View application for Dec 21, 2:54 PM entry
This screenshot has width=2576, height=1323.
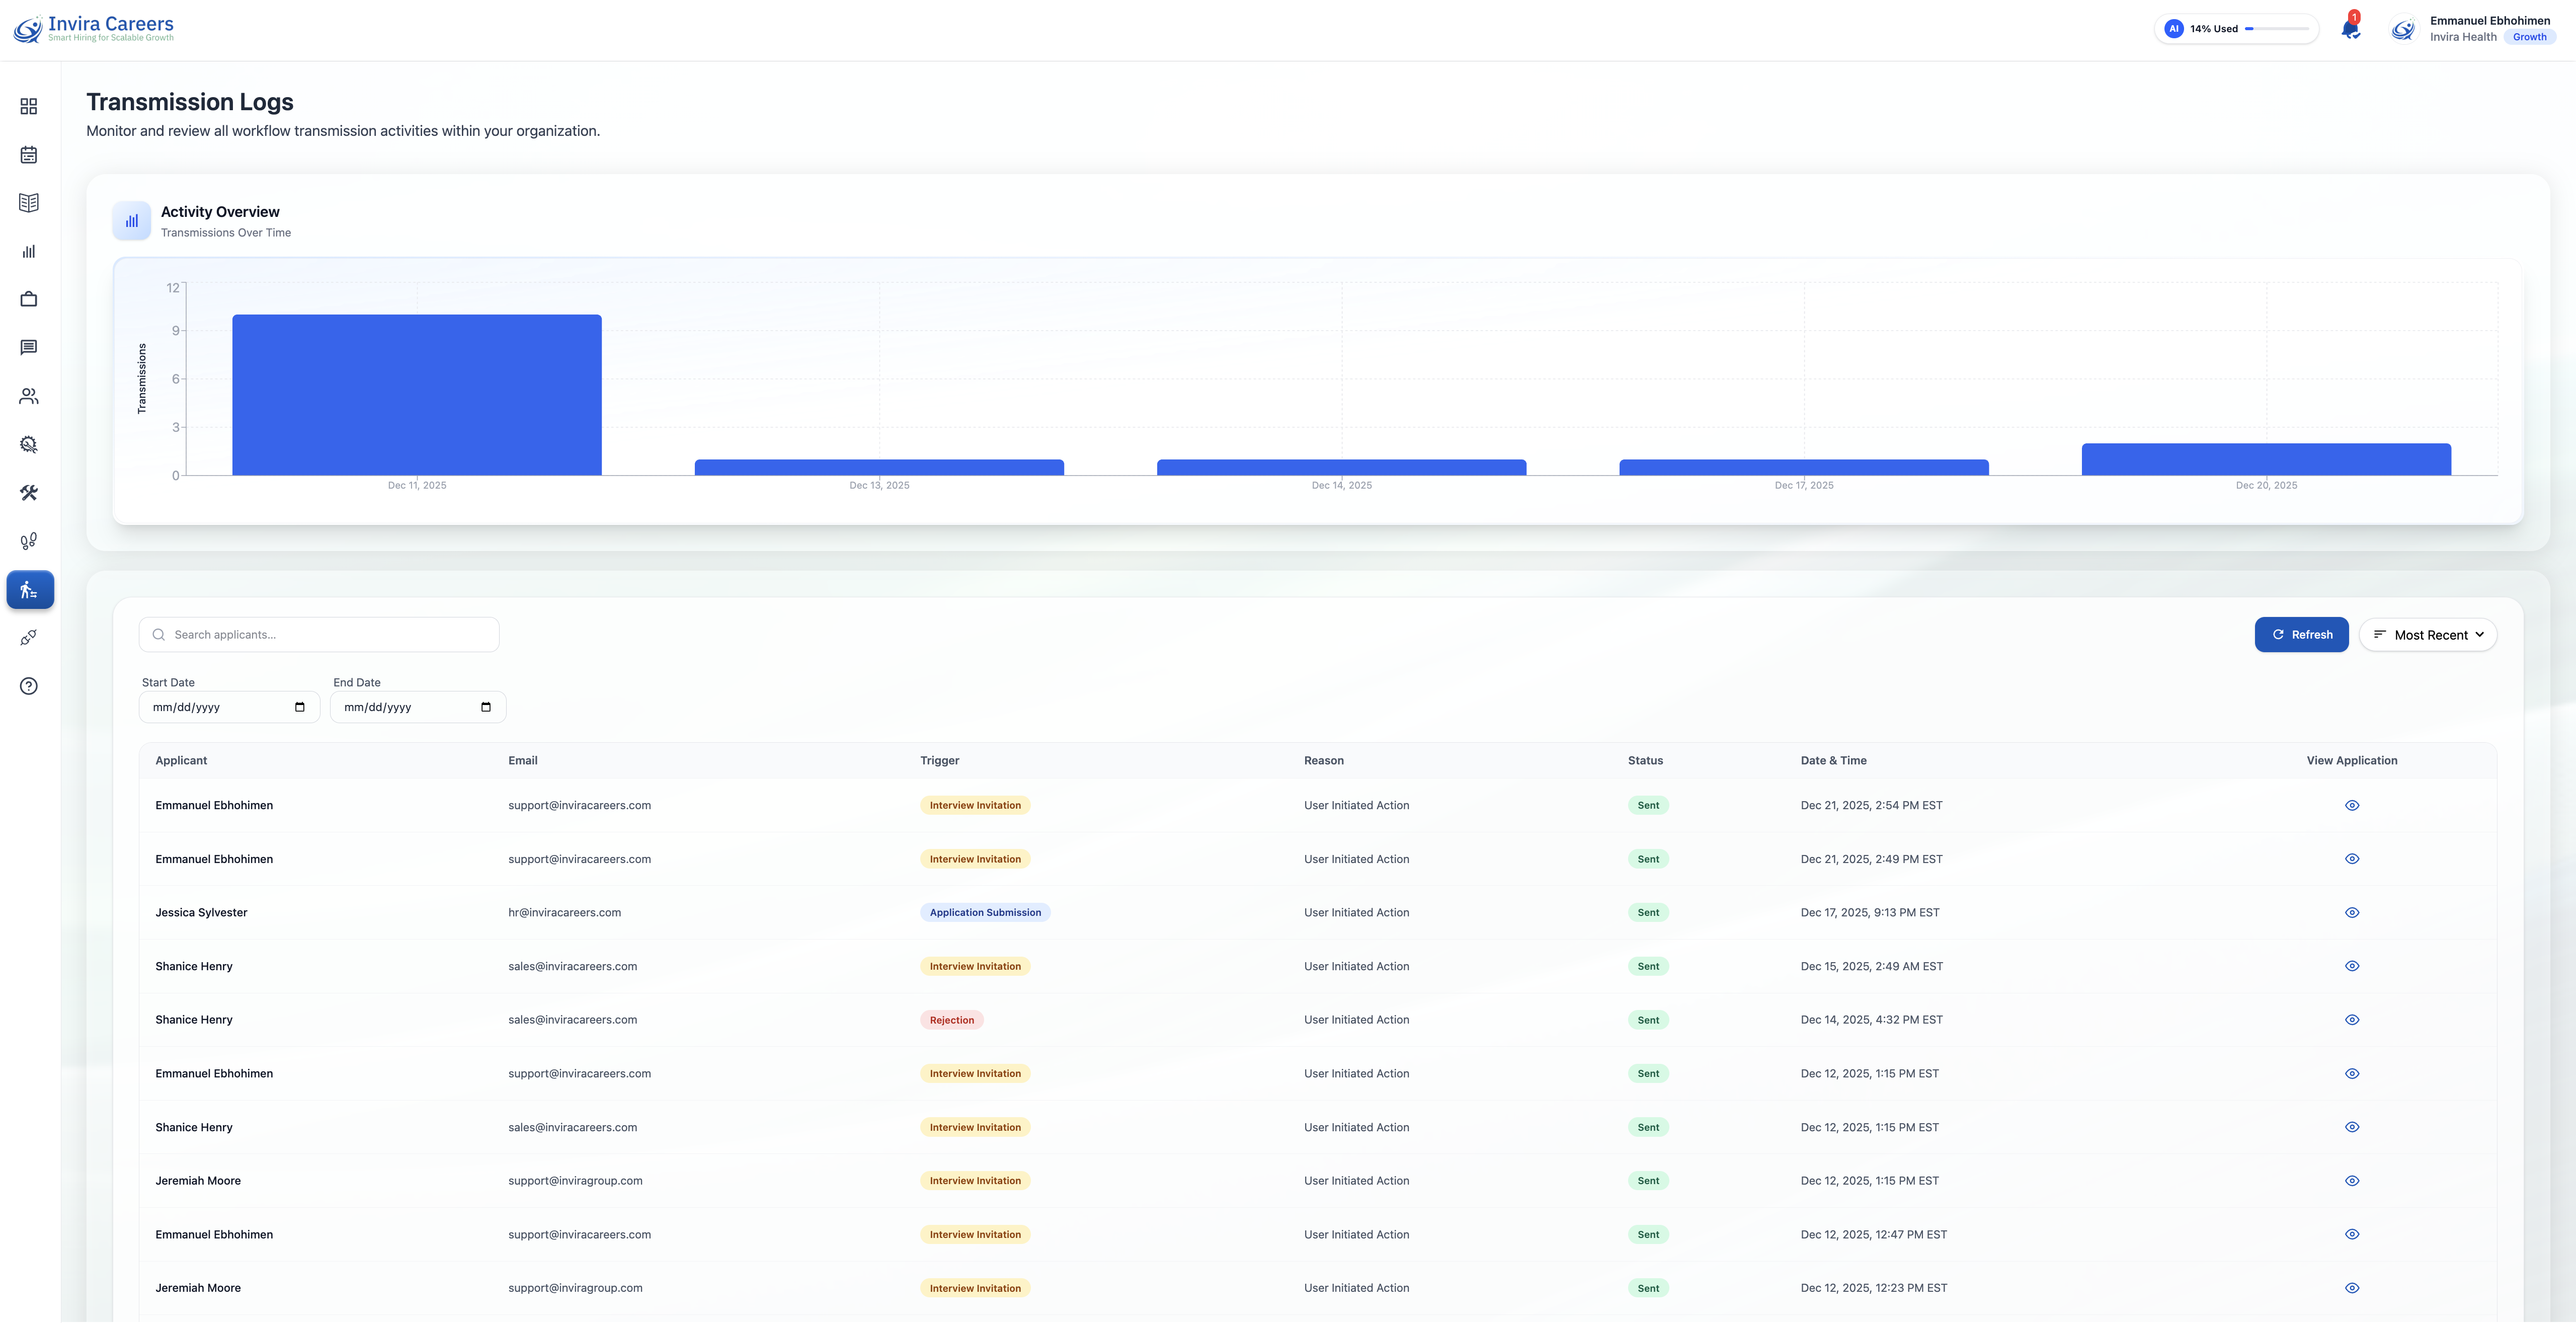[2351, 805]
